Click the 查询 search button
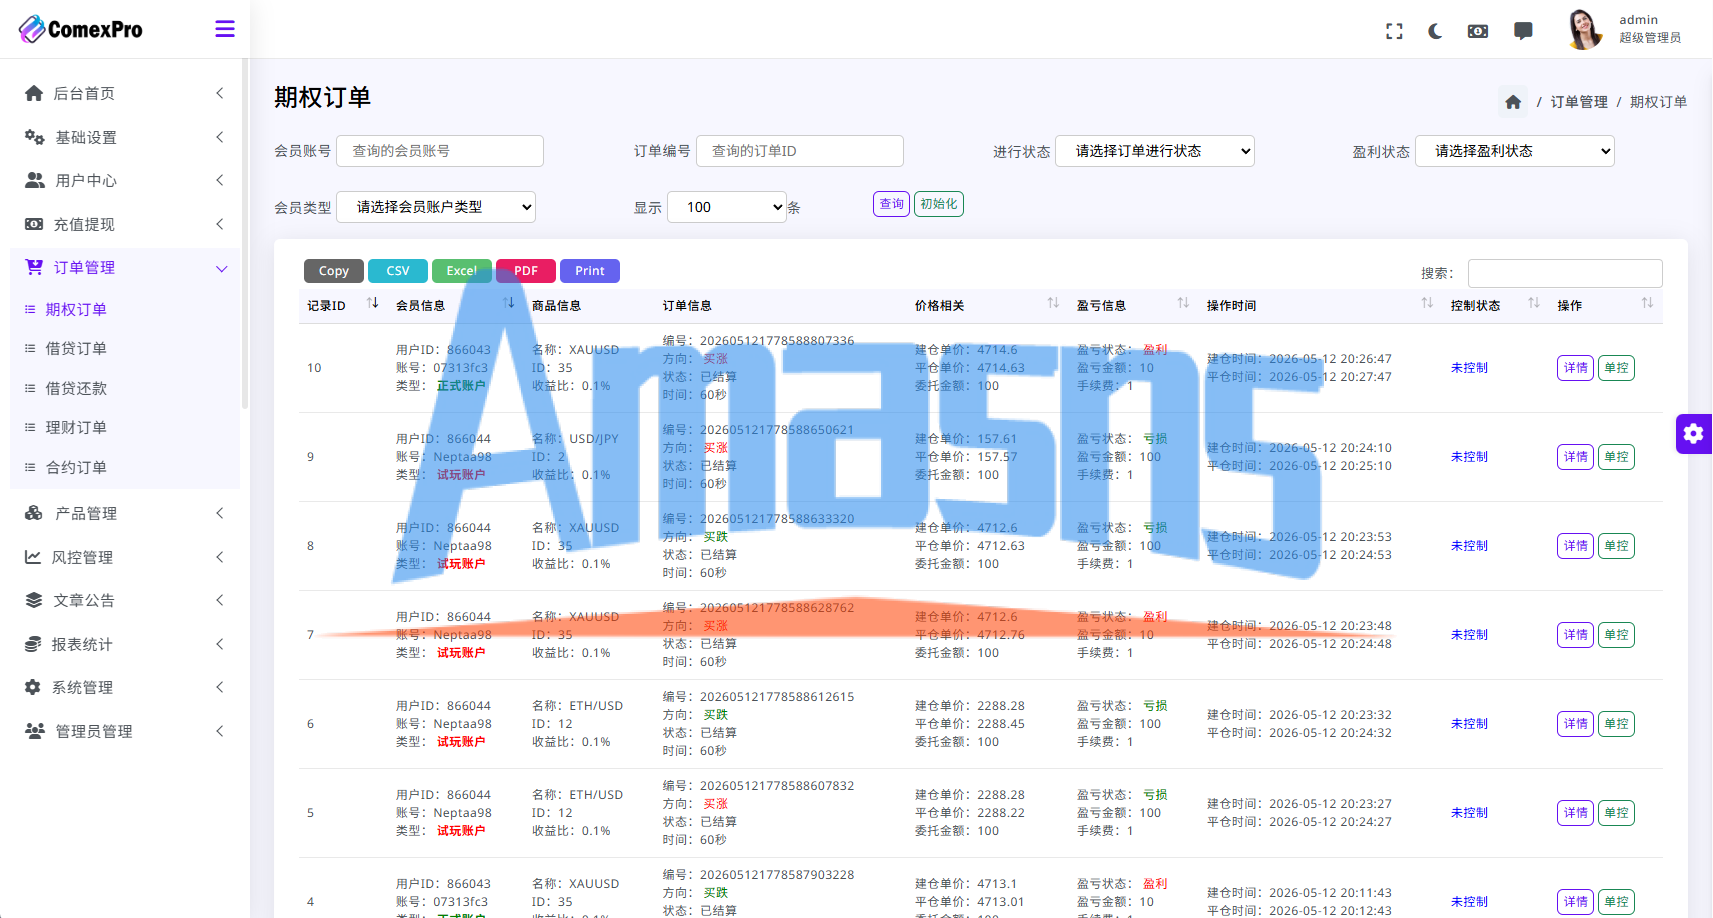The height and width of the screenshot is (918, 1713). point(892,204)
